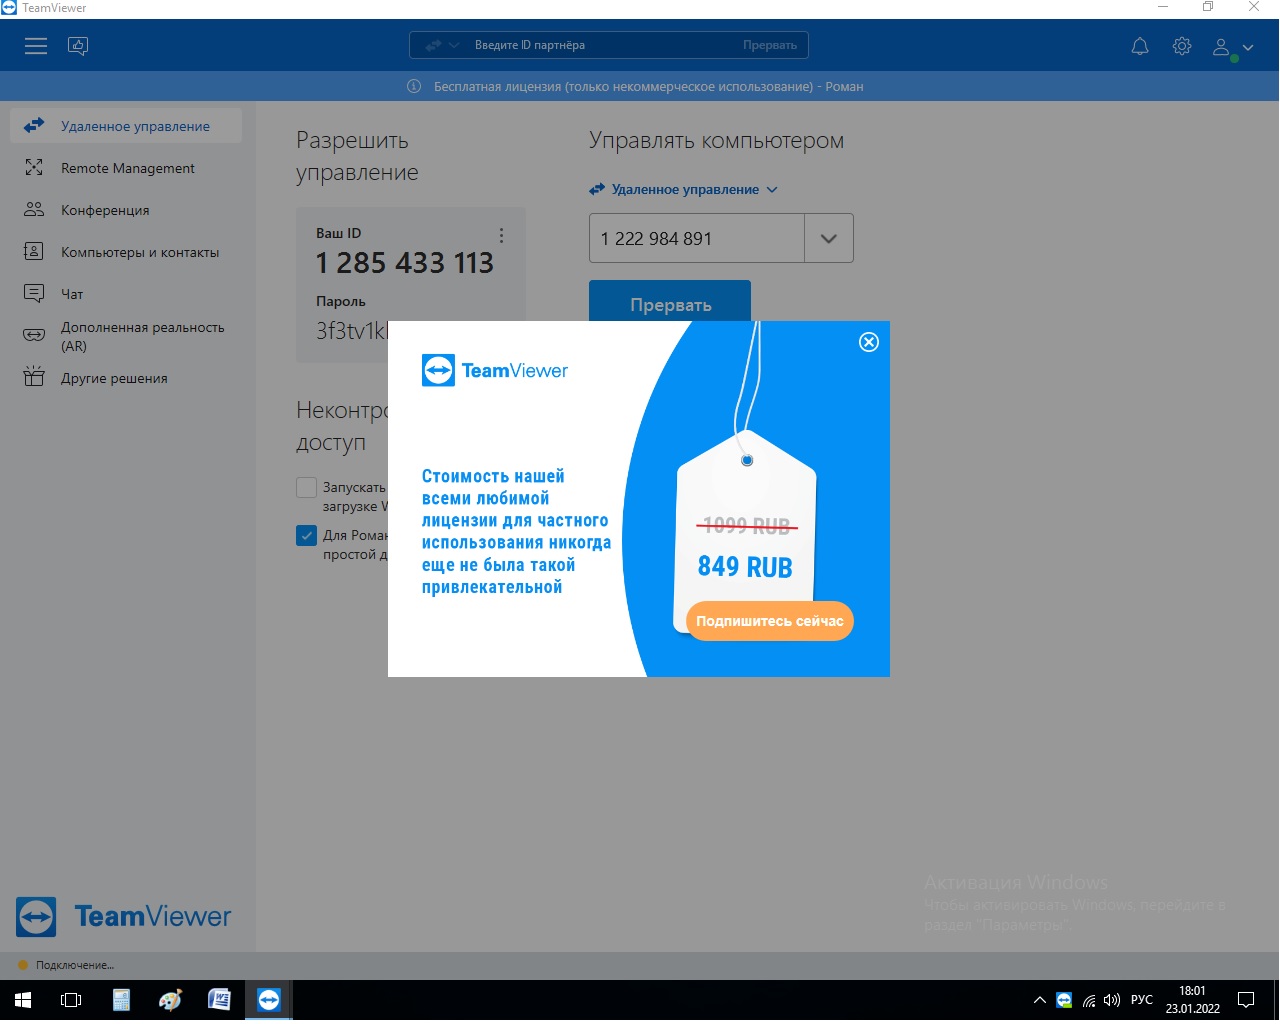
Task: Open settings gear icon
Action: point(1182,46)
